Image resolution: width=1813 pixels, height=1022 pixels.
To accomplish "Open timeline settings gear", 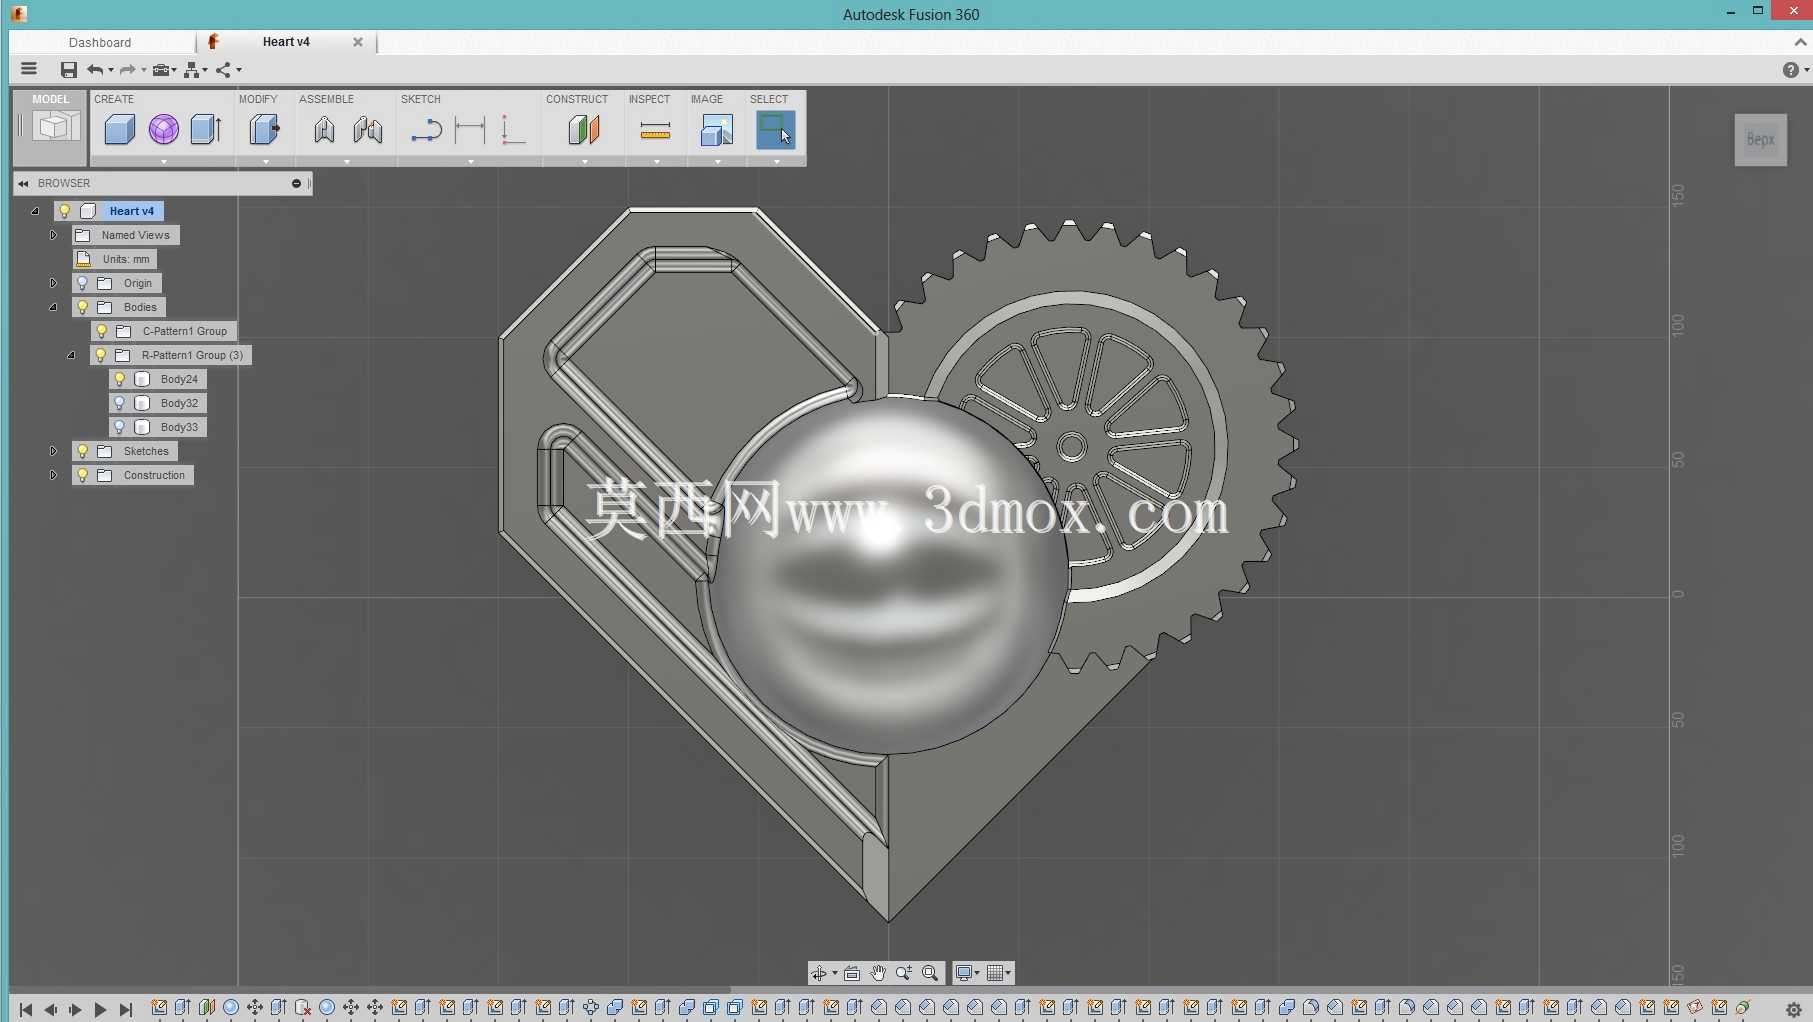I will click(1794, 1010).
